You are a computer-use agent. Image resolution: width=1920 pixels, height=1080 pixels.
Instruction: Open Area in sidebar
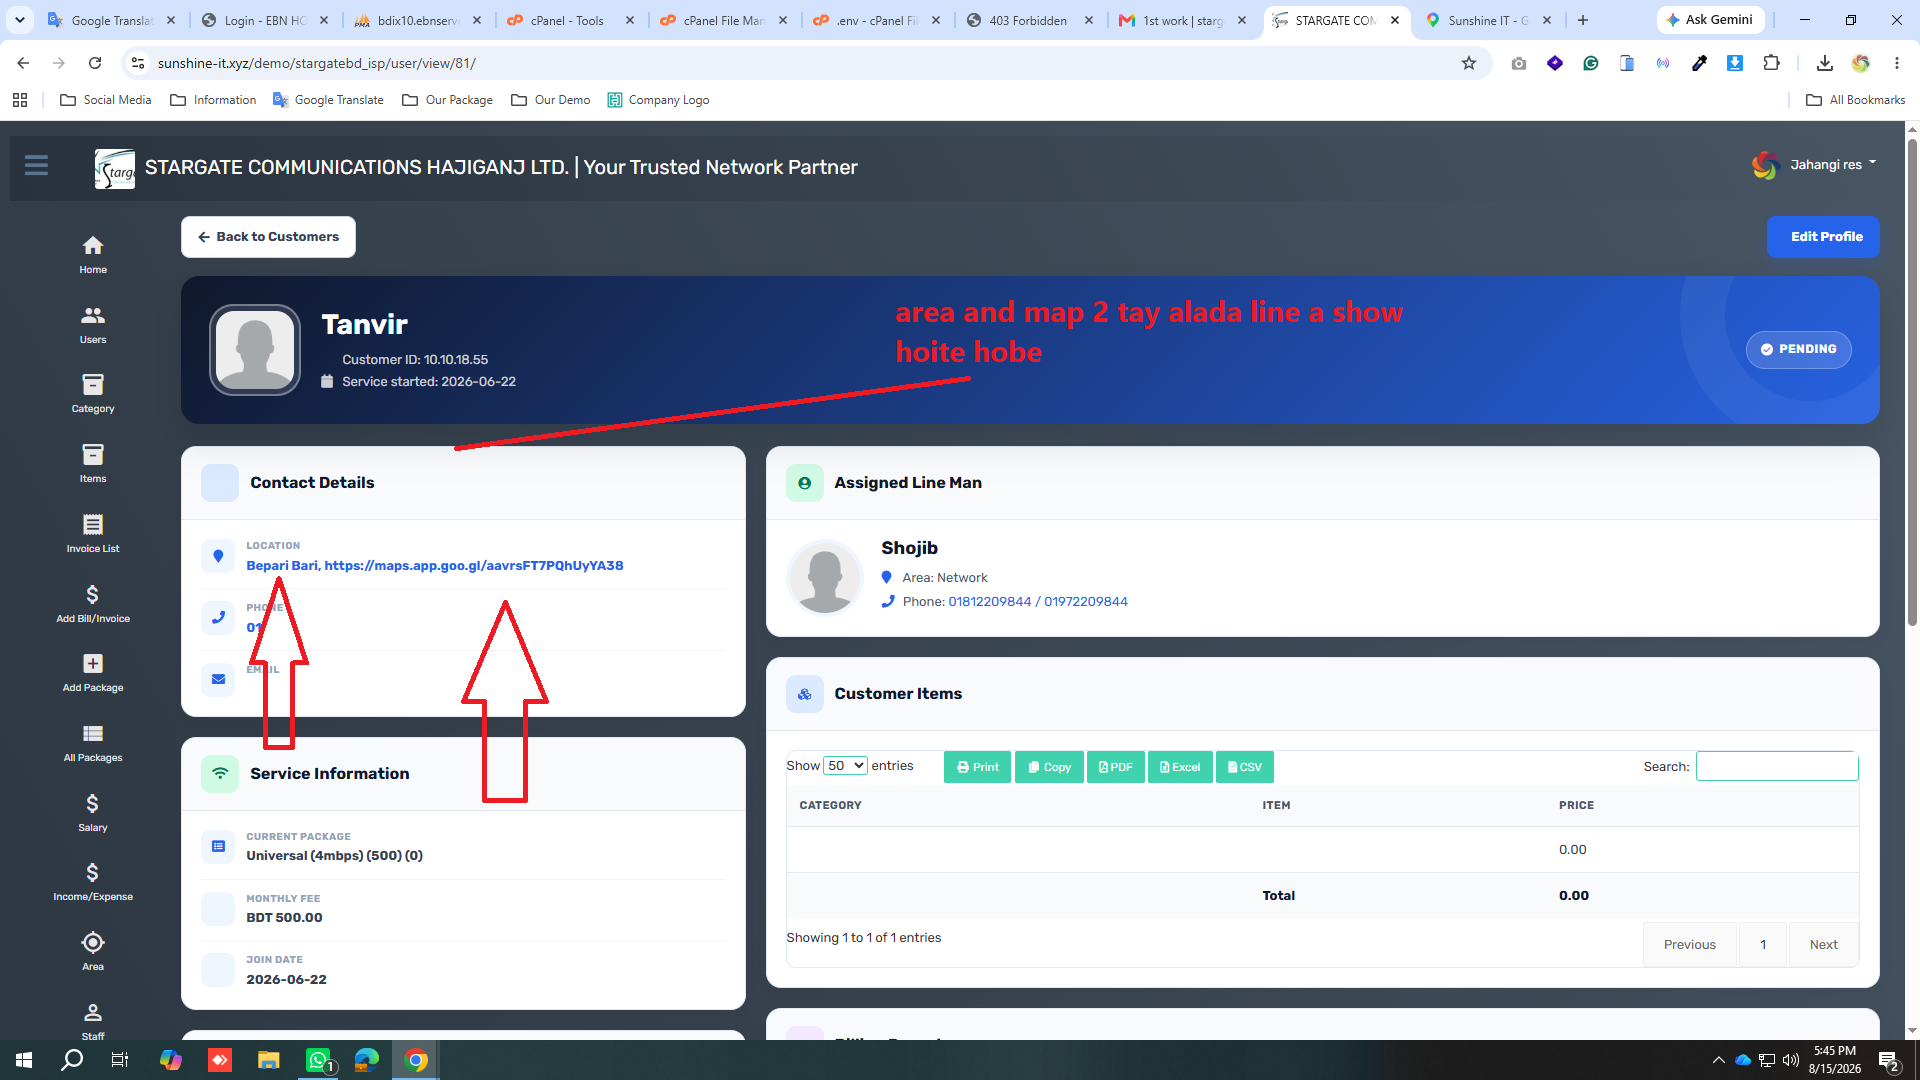(x=93, y=951)
